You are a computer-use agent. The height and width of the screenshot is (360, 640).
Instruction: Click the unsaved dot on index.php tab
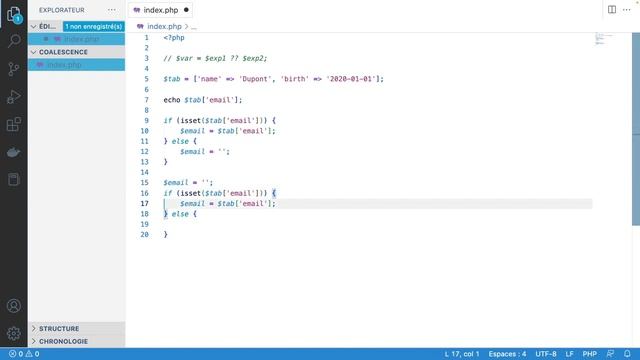186,10
